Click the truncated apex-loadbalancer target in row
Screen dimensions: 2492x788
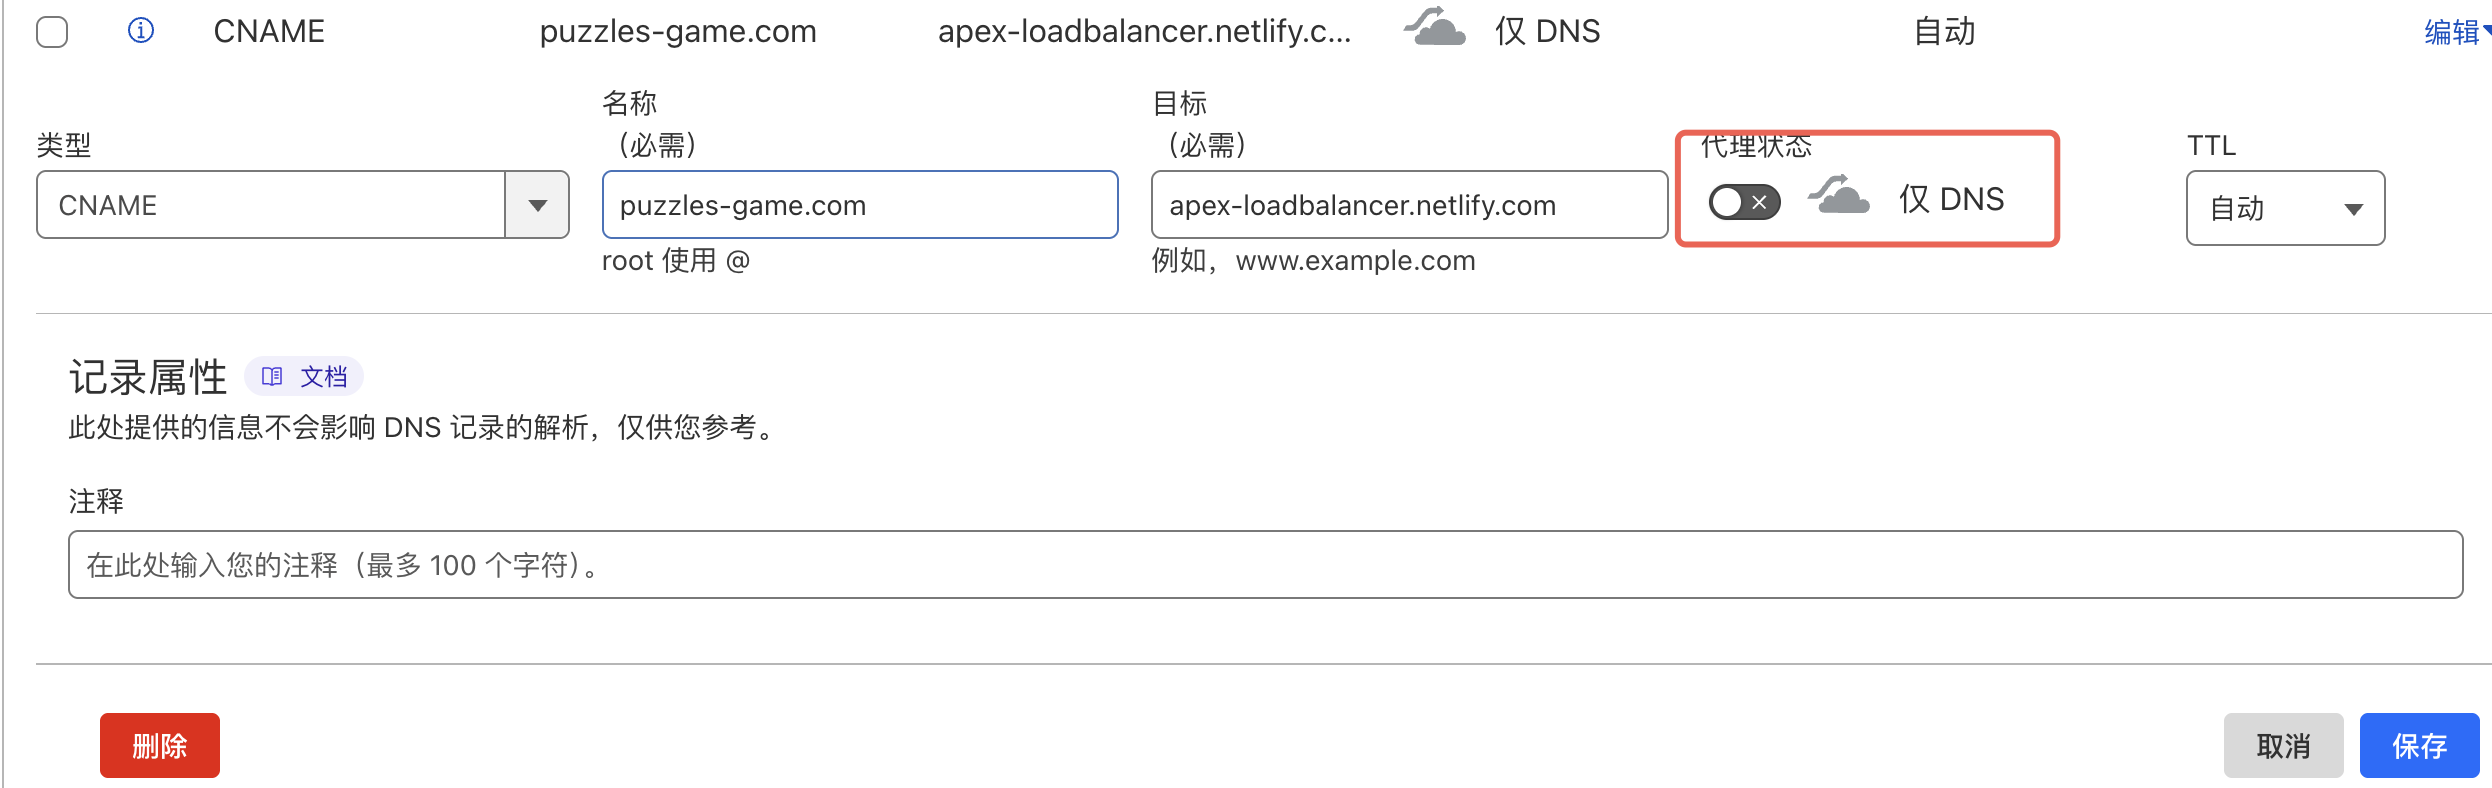(1144, 32)
